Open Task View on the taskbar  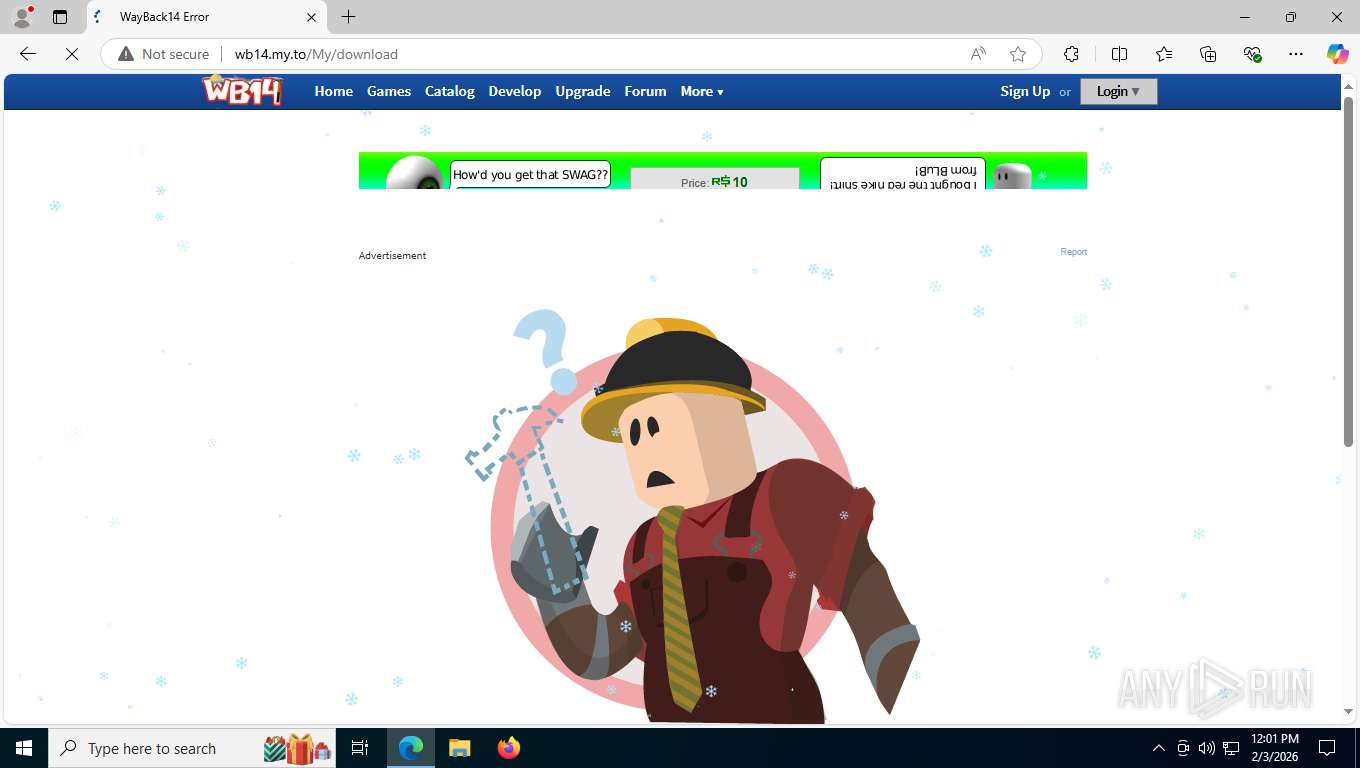click(x=360, y=748)
